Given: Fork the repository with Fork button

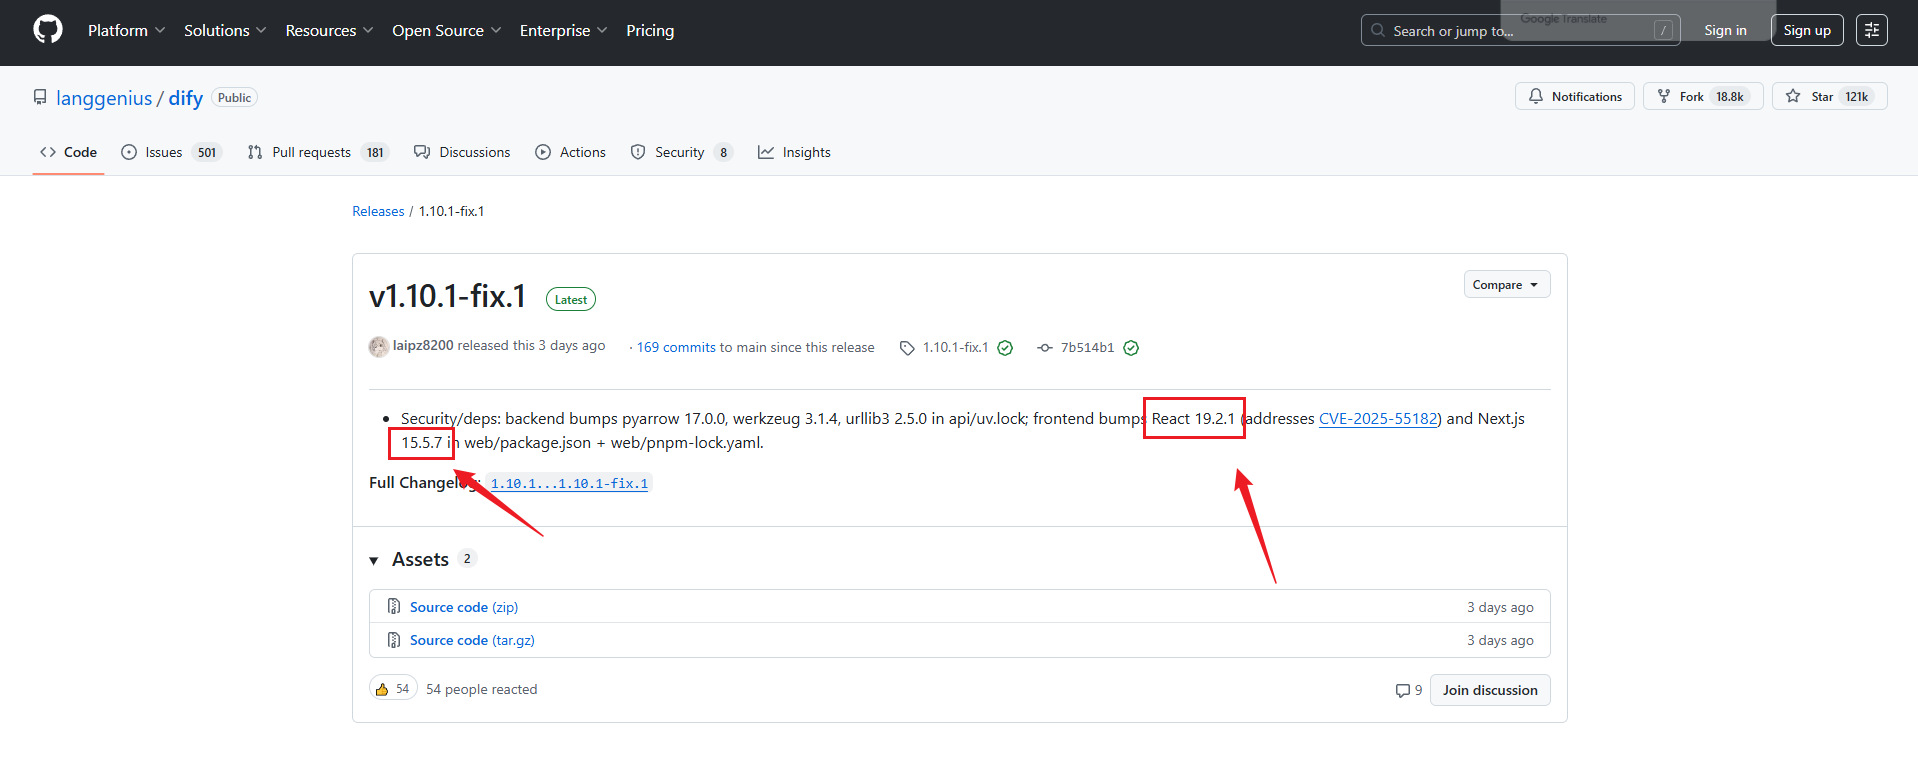Looking at the screenshot, I should pos(1703,96).
